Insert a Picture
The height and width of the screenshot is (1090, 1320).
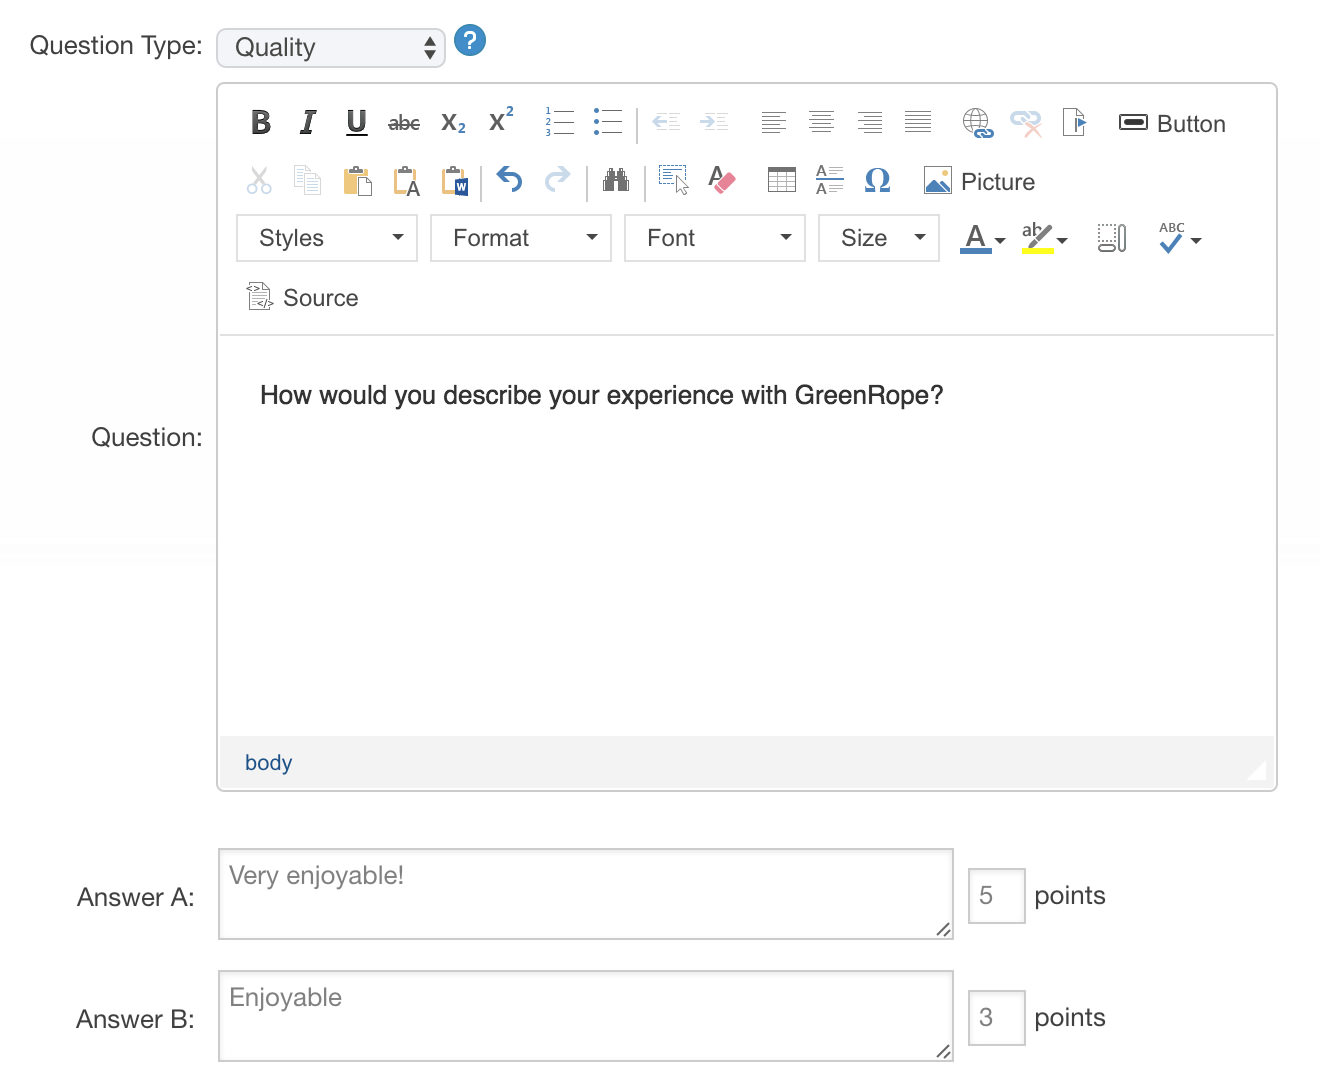(x=979, y=181)
